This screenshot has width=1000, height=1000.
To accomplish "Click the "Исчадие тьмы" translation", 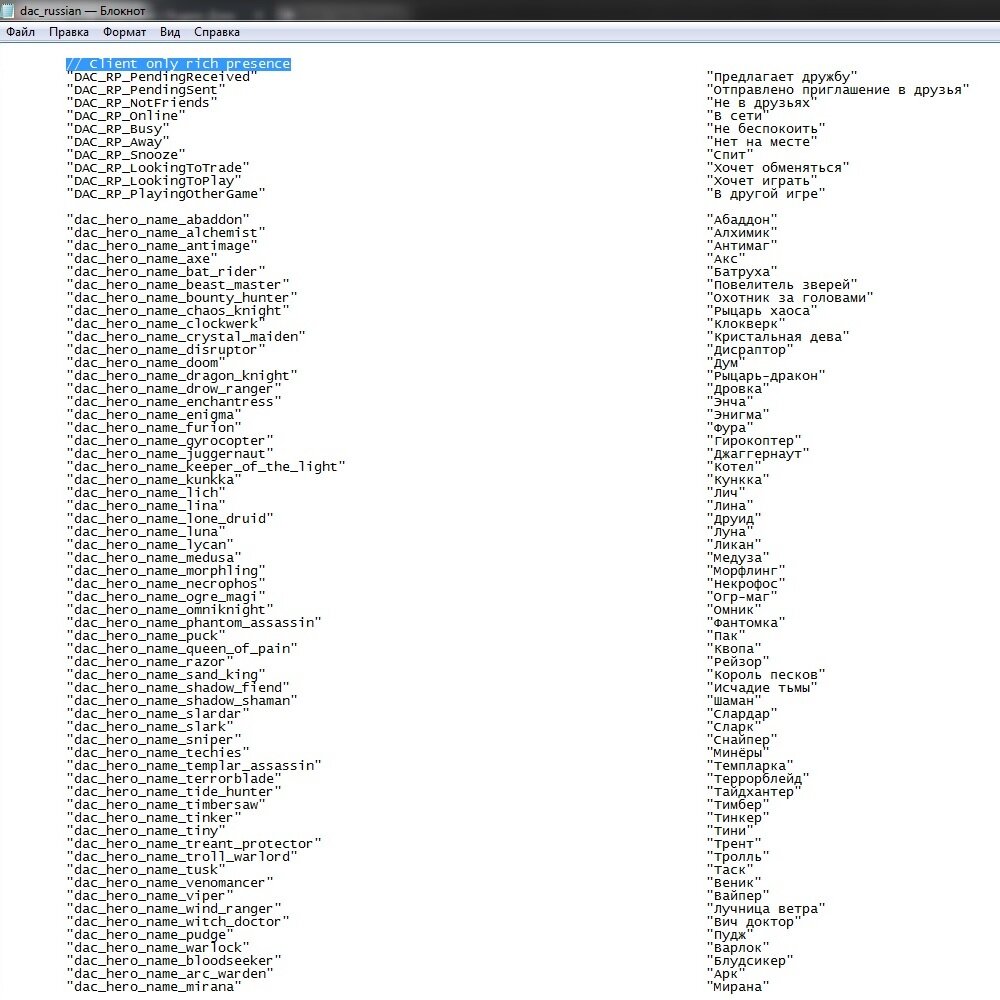I will point(761,688).
